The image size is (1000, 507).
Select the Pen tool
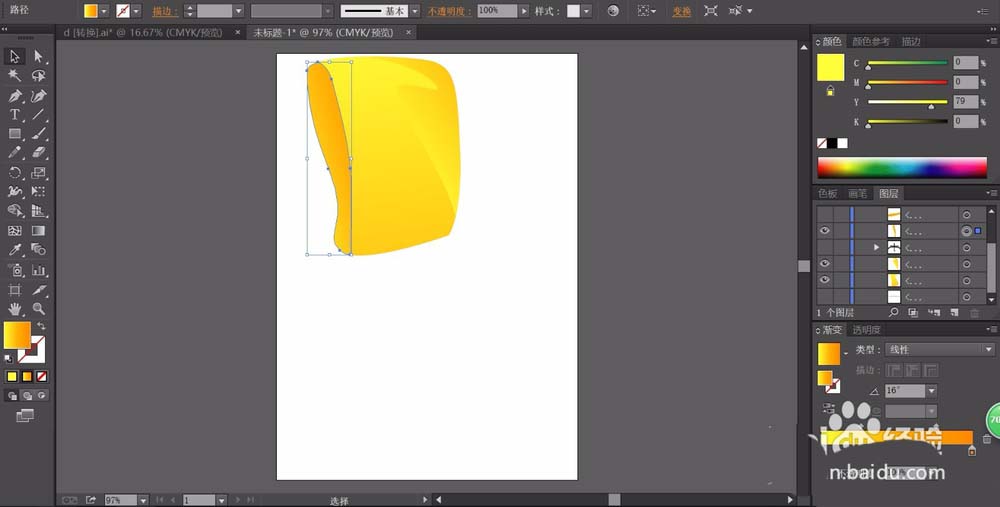[x=15, y=96]
